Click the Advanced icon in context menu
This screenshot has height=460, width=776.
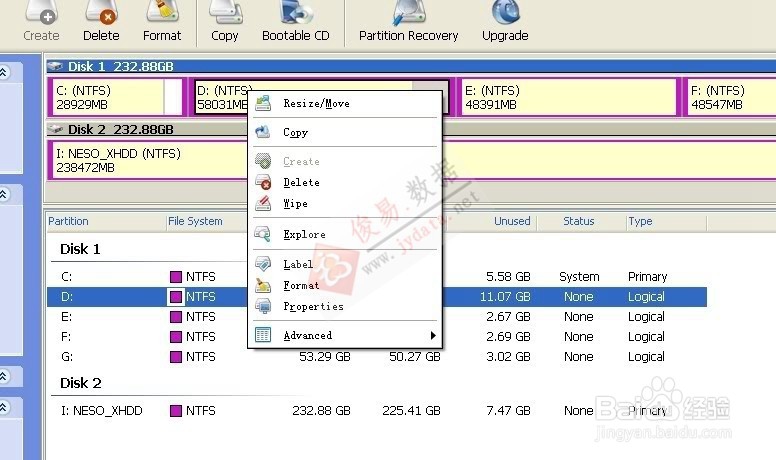coord(263,335)
